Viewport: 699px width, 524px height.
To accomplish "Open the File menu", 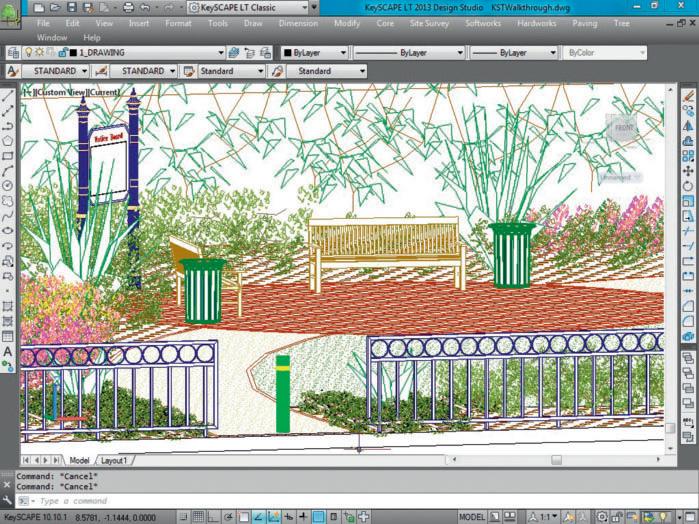I will pos(43,23).
